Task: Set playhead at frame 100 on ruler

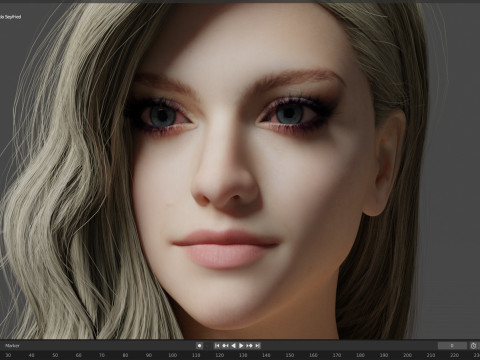Action: (172, 355)
